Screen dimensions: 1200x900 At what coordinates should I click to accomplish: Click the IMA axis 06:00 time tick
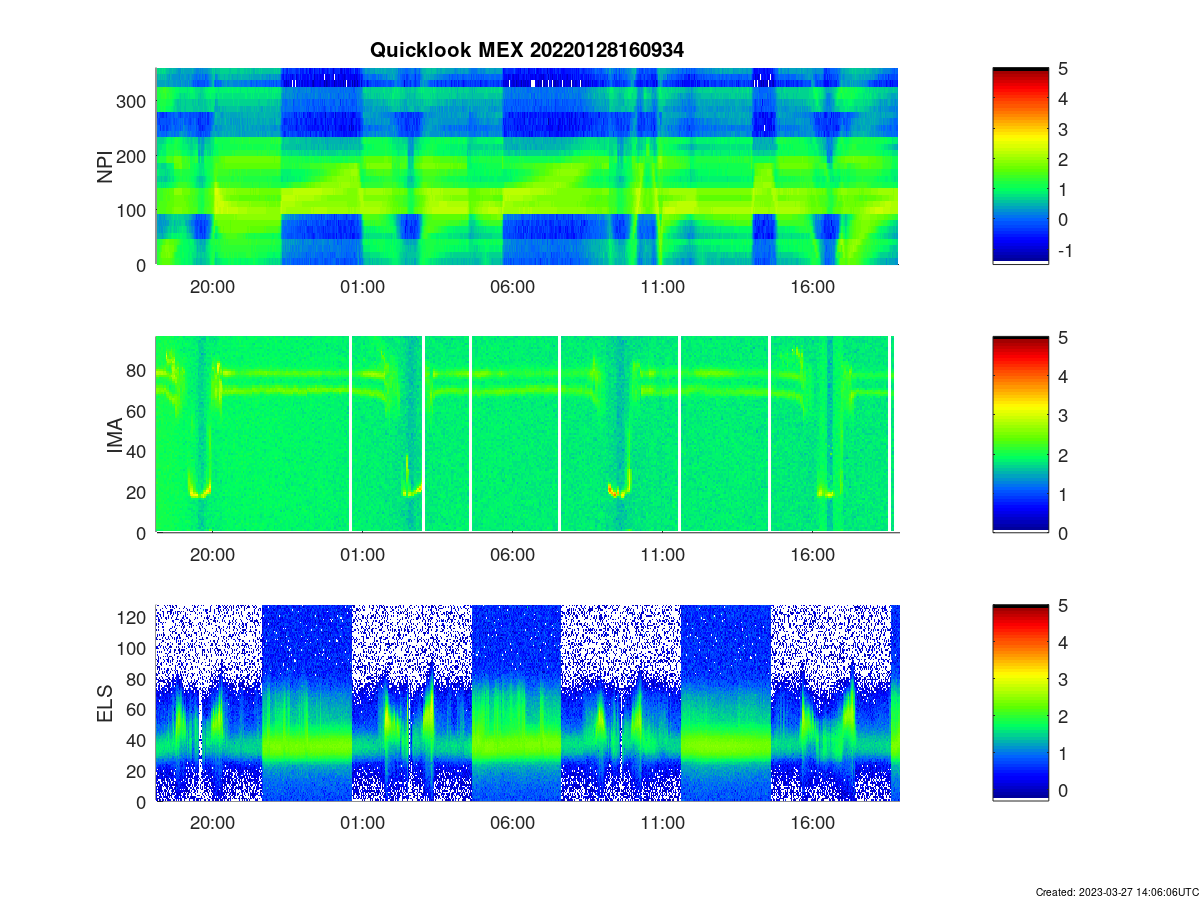pyautogui.click(x=512, y=554)
